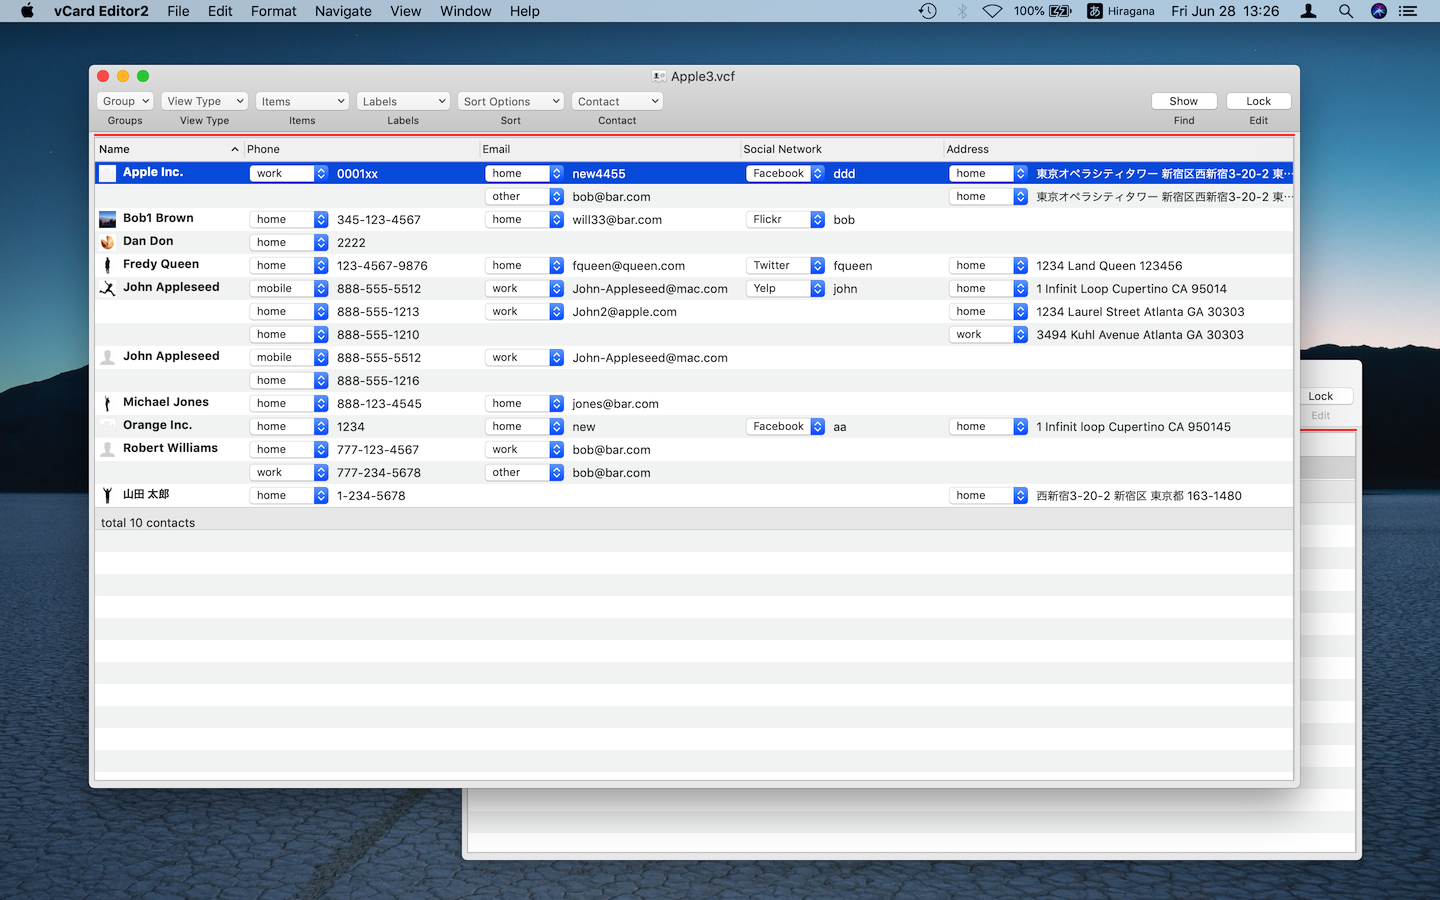Click phone number 777-234-5678
The width and height of the screenshot is (1440, 900).
click(x=379, y=473)
